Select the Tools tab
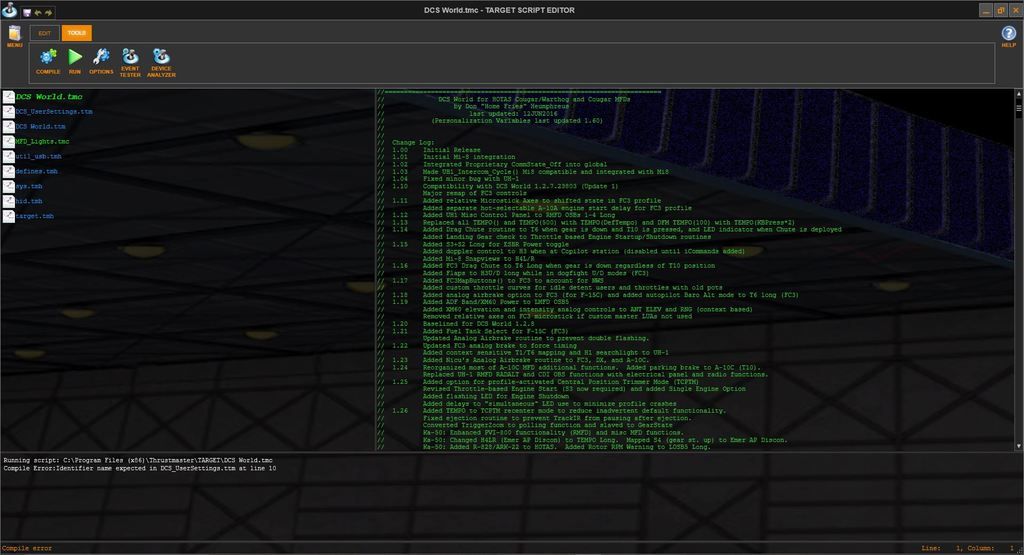This screenshot has height=555, width=1024. pos(76,33)
